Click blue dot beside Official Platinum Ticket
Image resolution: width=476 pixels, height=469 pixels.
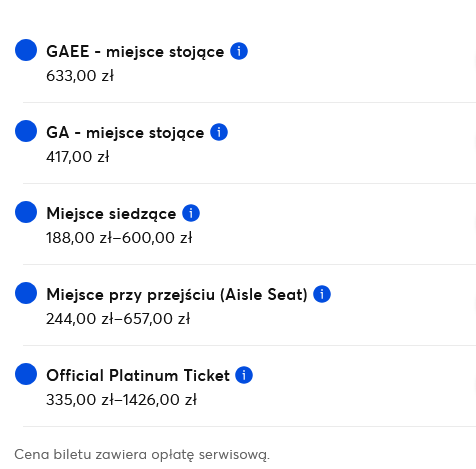click(x=26, y=374)
